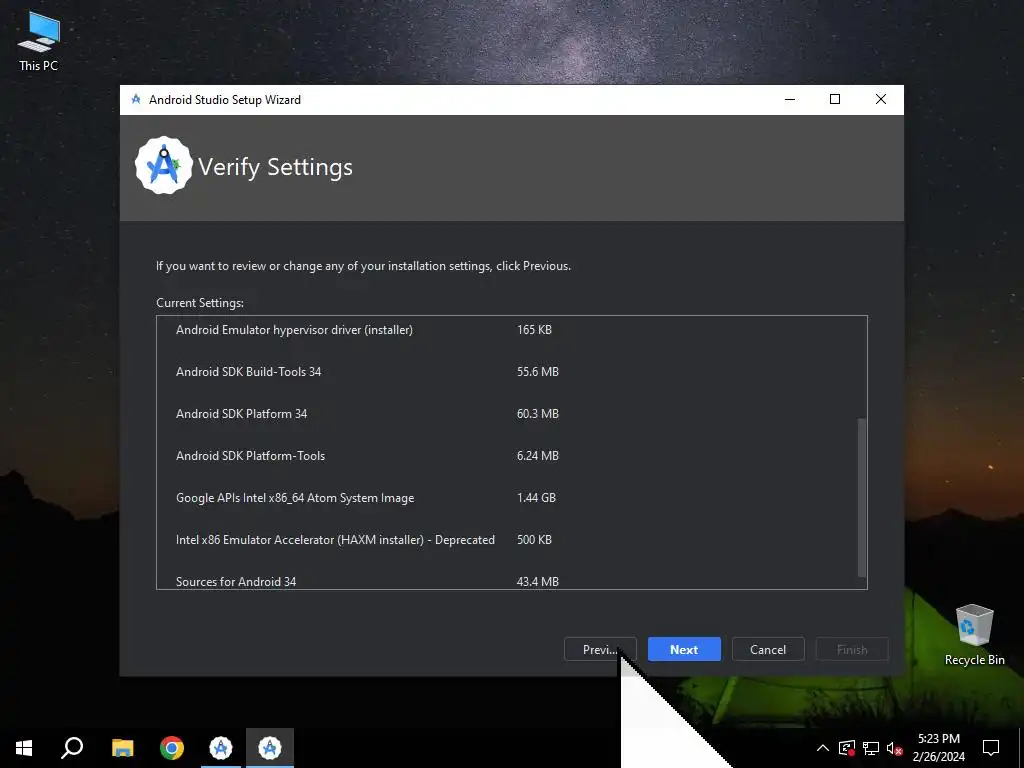
Task: Open the Recycle Bin desktop icon
Action: coord(974,634)
